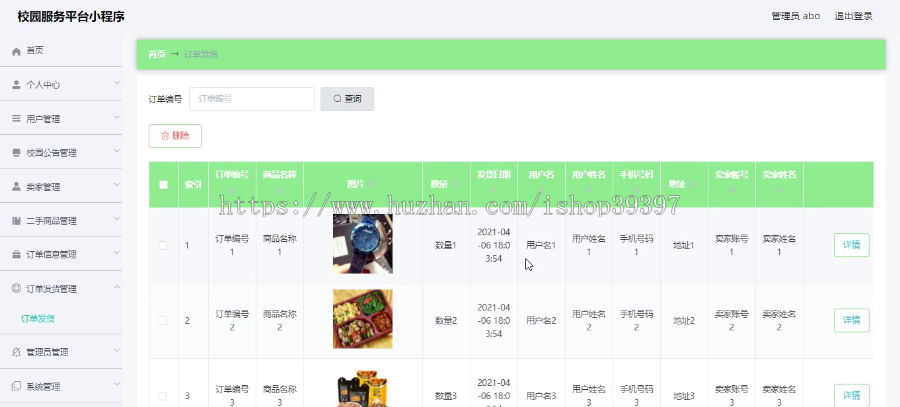
Task: Expand the 用户管理 menu chevron
Action: pyautogui.click(x=117, y=117)
